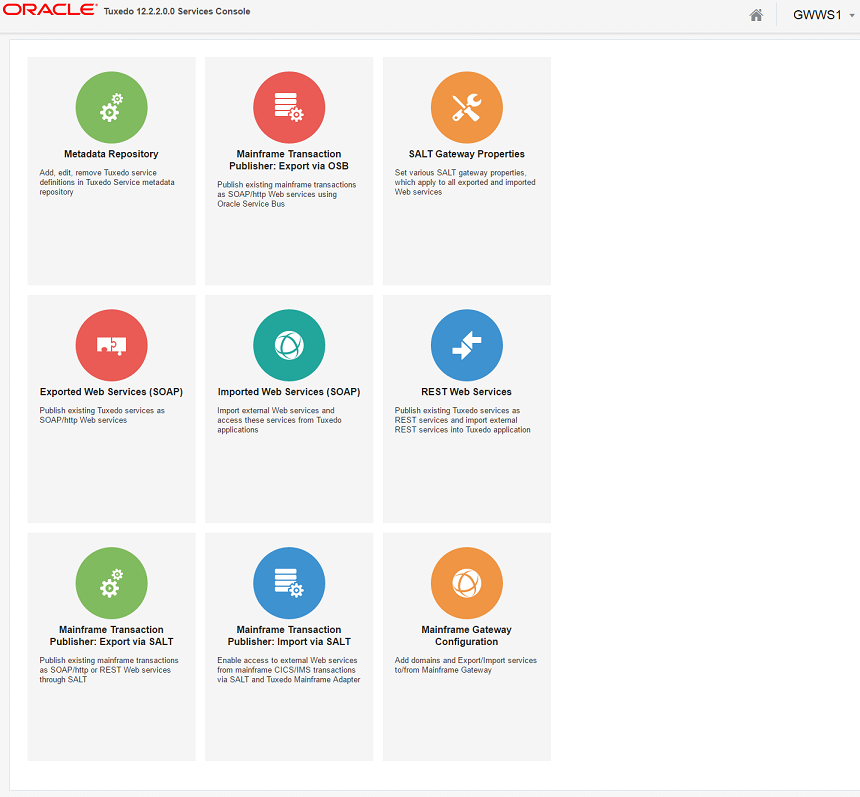The height and width of the screenshot is (797, 860).
Task: Select Mainframe Transaction Publisher: Export via OSB title
Action: tap(289, 160)
